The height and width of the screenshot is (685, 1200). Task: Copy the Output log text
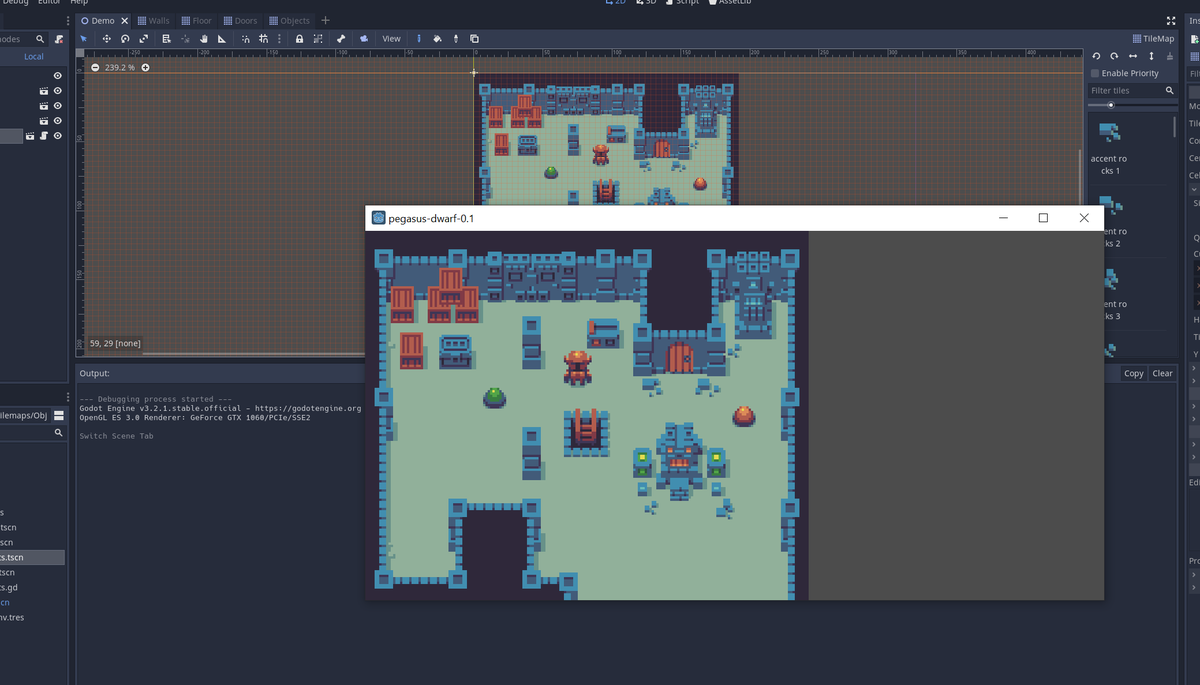click(1133, 373)
